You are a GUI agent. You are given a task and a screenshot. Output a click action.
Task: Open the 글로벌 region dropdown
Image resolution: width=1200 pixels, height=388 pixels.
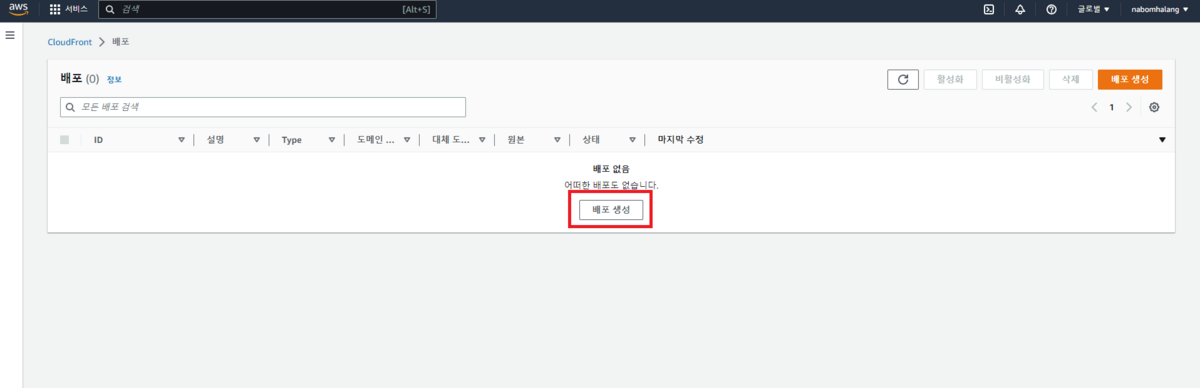pyautogui.click(x=1093, y=9)
